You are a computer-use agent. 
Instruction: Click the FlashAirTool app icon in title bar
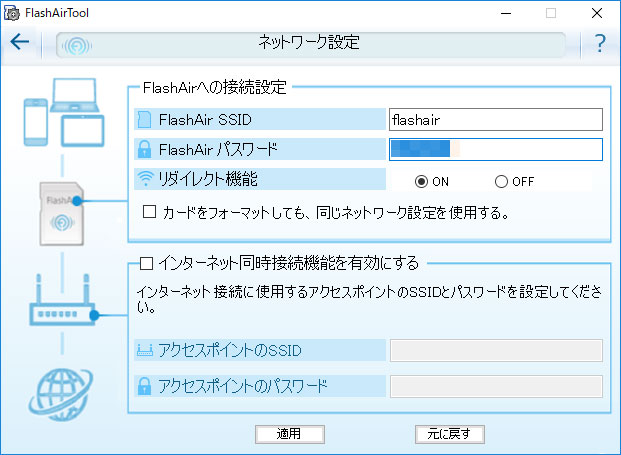pyautogui.click(x=12, y=13)
